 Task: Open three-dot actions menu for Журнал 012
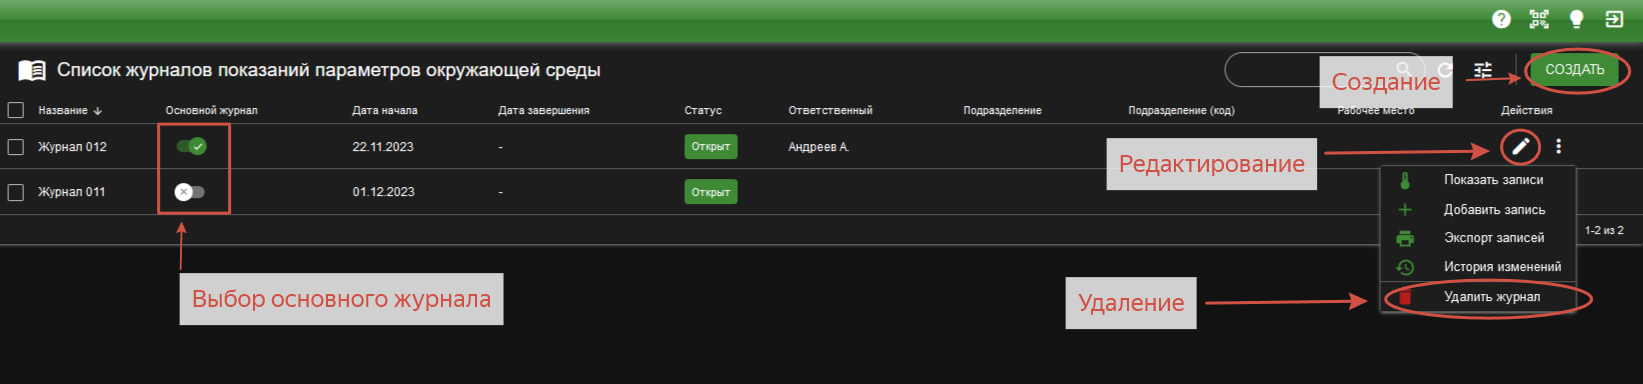(1558, 147)
